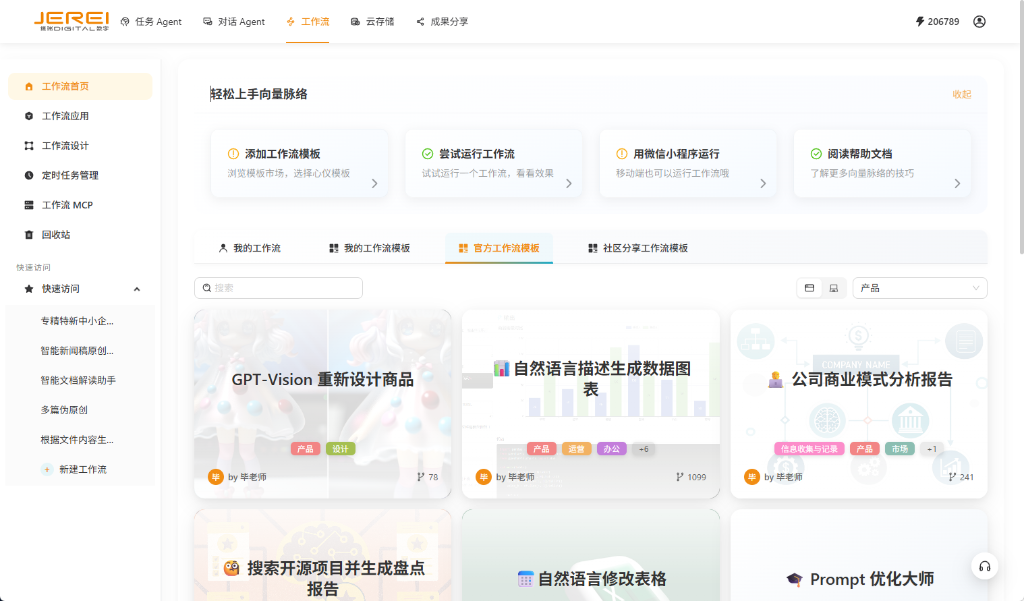The width and height of the screenshot is (1024, 601).
Task: Open GPT-Vision 重新设计商品 template card
Action: 323,404
